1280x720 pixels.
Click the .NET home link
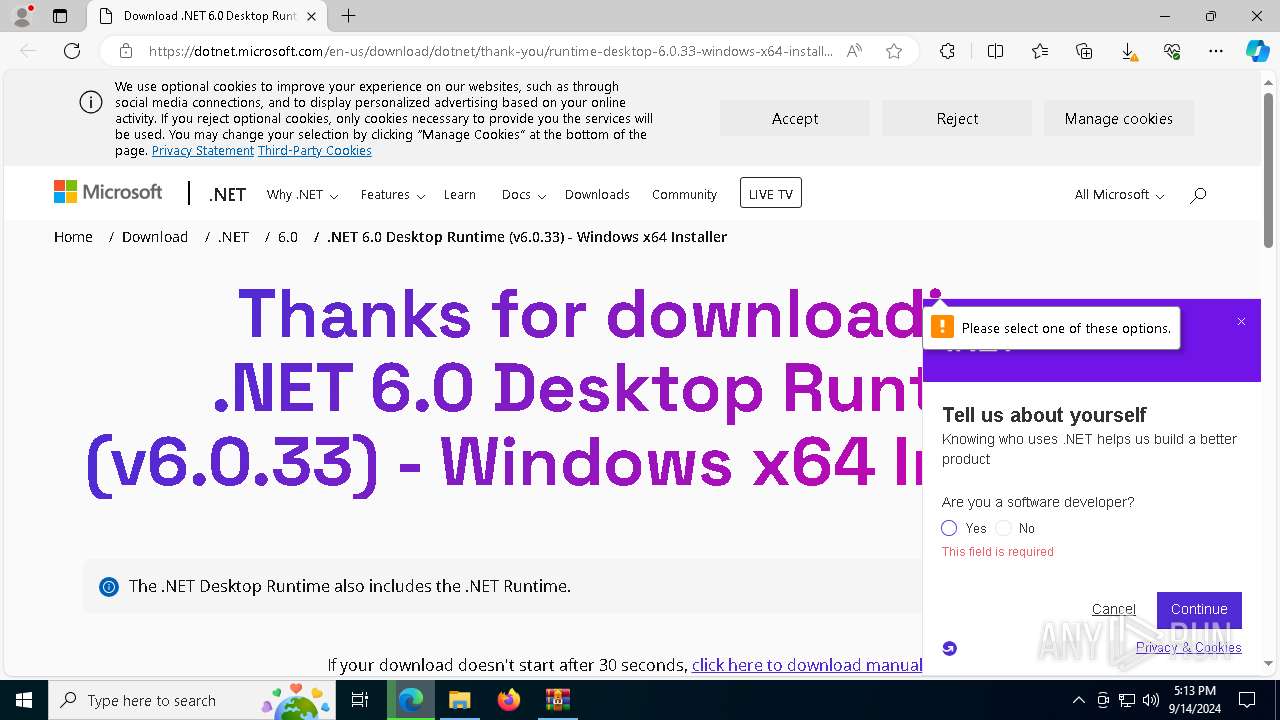228,195
